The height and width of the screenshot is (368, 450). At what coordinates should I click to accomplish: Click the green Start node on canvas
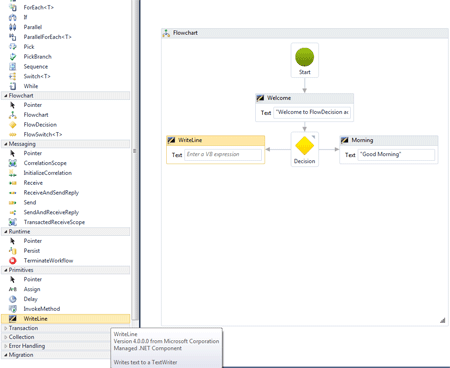pyautogui.click(x=305, y=57)
